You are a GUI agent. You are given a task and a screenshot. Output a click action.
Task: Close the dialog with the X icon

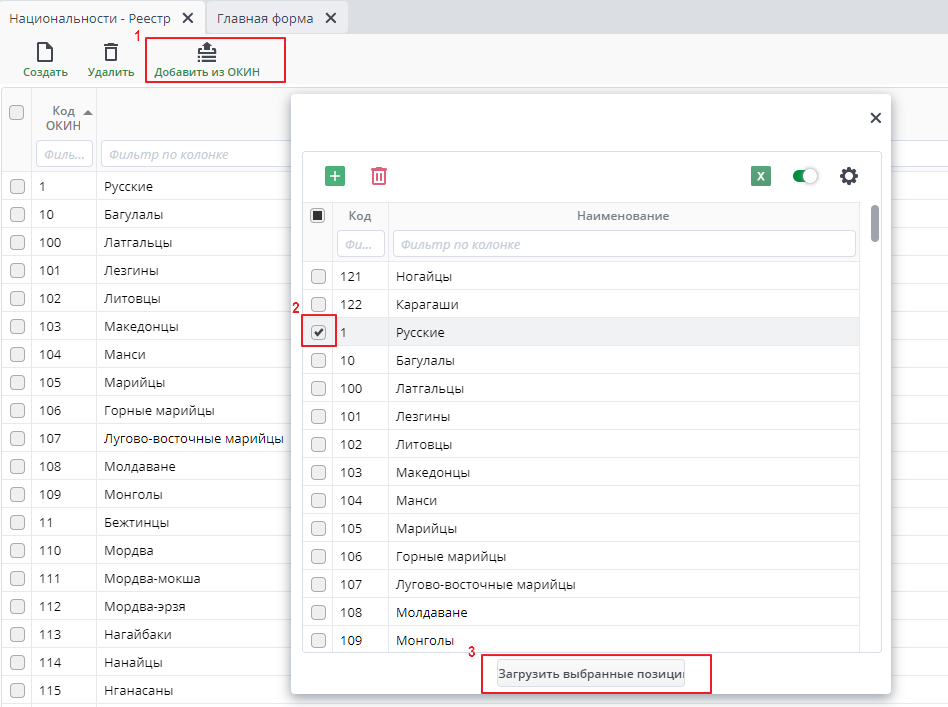875,118
